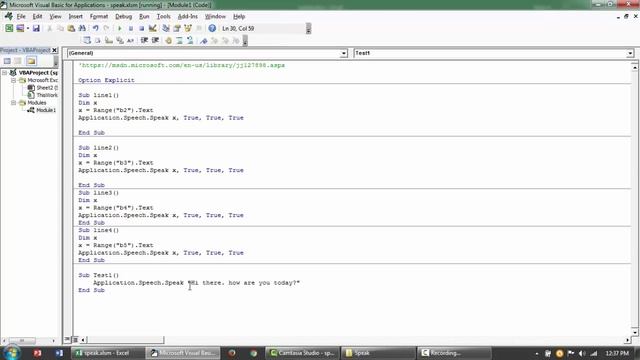Click the 'Option Explicit' code line
The image size is (640, 360).
pos(106,80)
